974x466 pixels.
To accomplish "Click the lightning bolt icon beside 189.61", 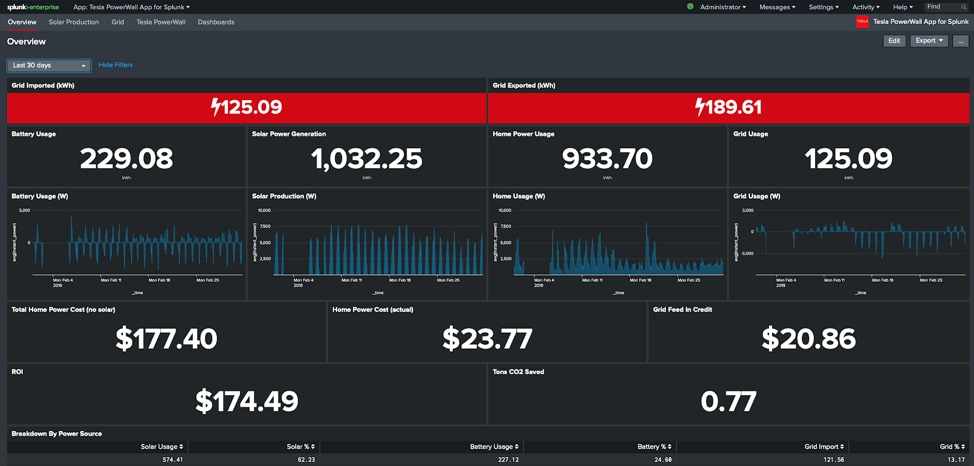I will [x=700, y=107].
